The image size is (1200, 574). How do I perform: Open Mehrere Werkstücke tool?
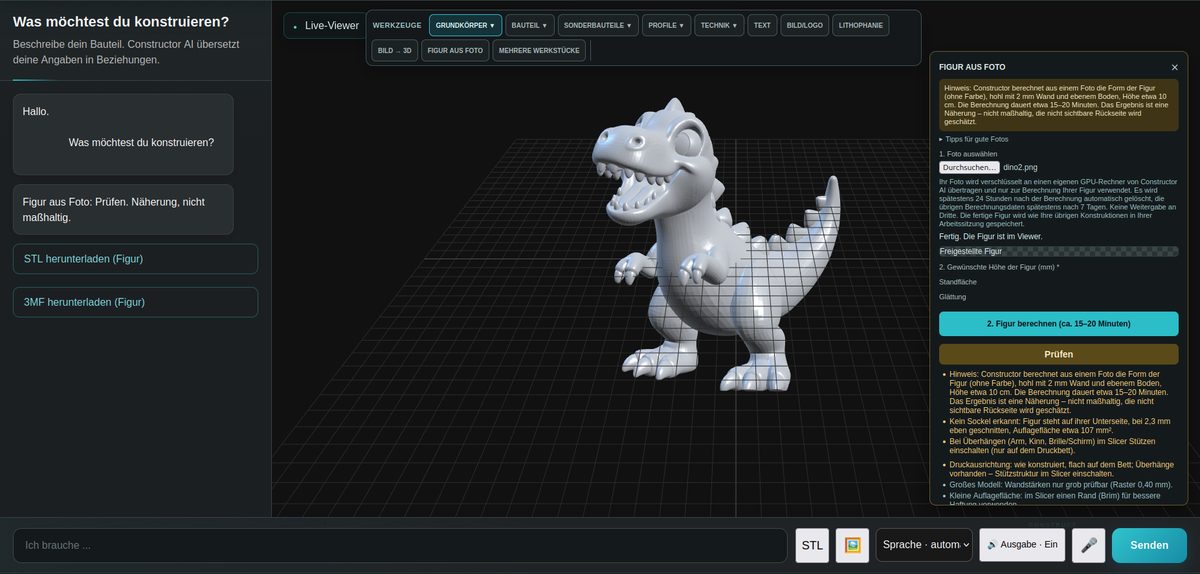(539, 50)
